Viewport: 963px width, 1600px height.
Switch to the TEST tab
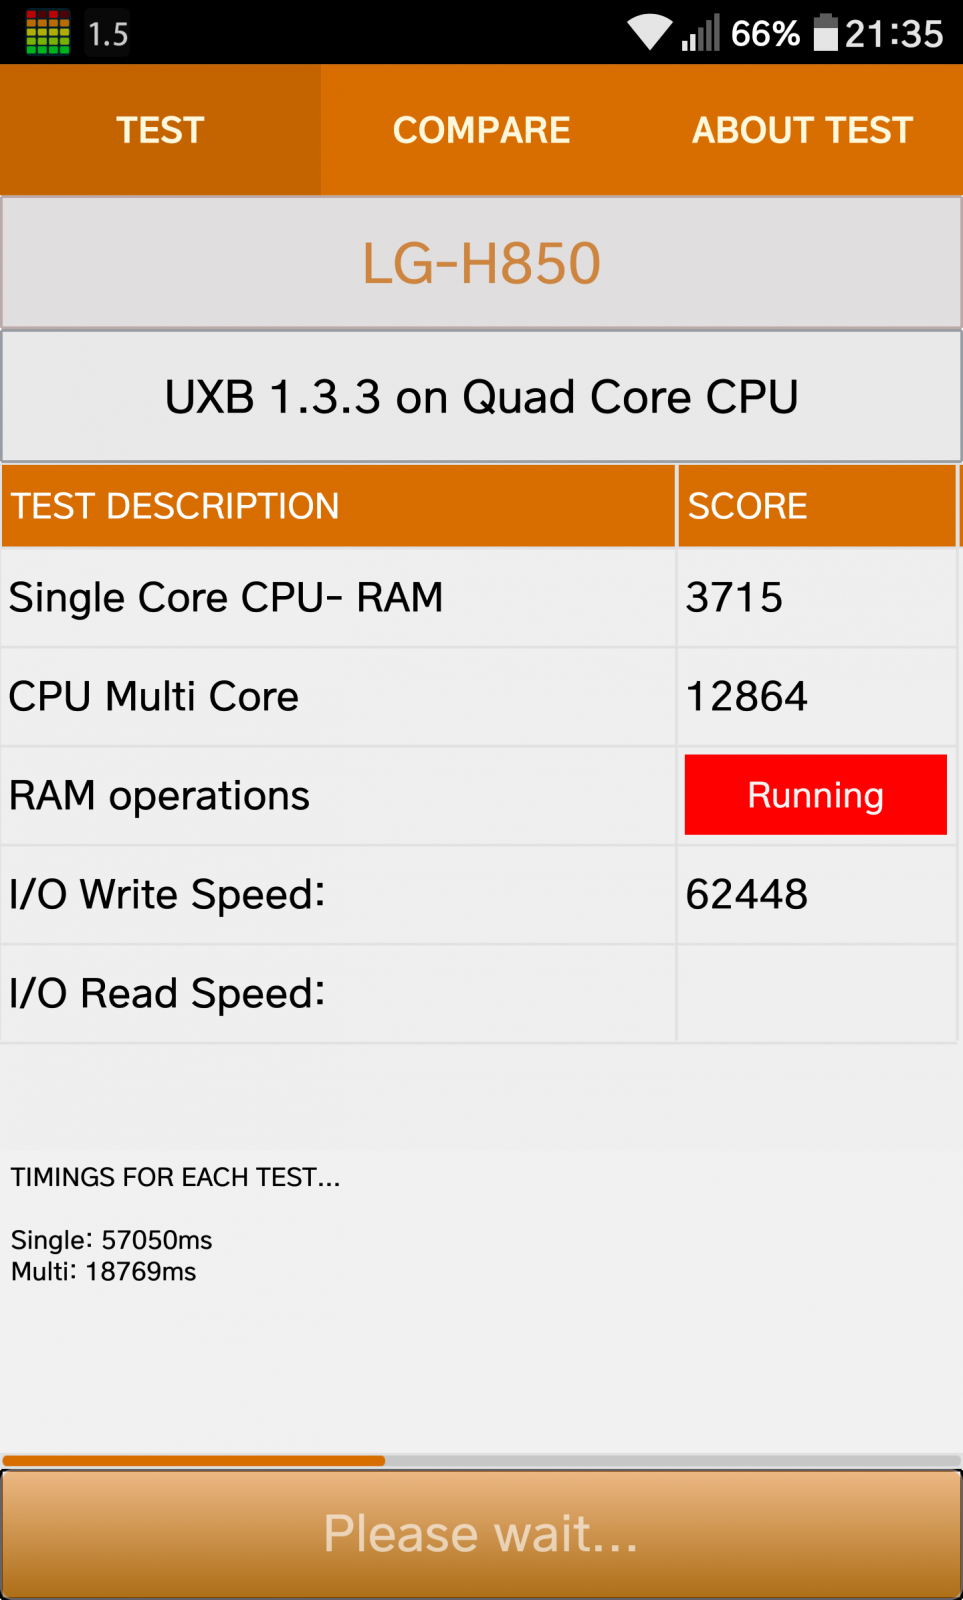click(x=160, y=130)
